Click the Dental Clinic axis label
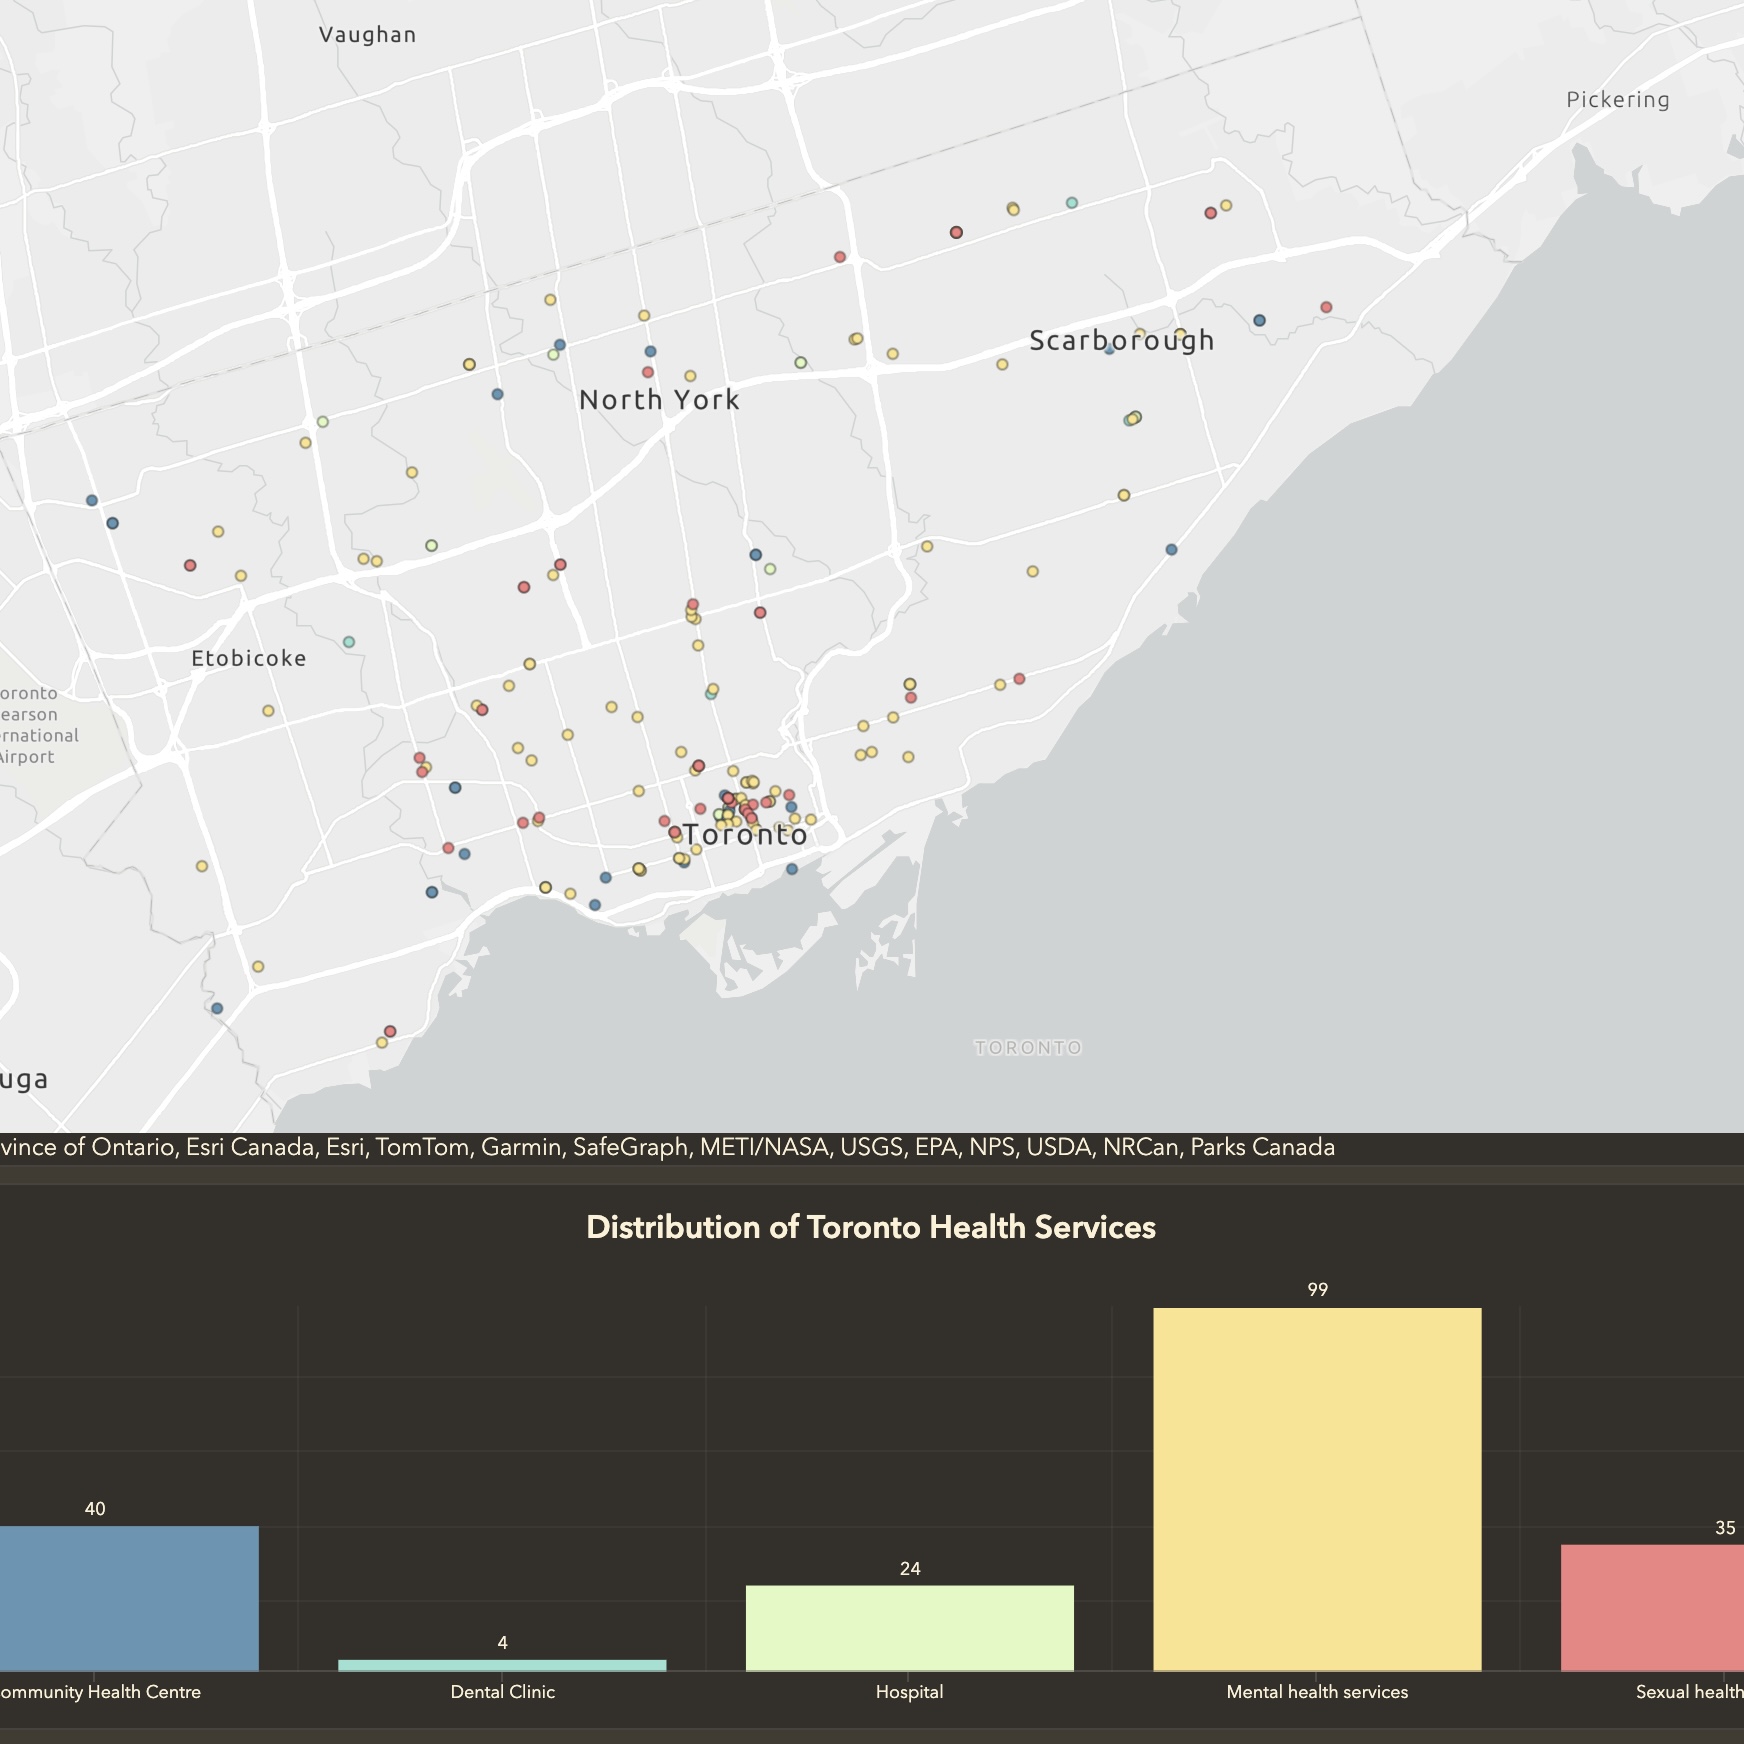Screen dimensions: 1744x1744 point(502,1692)
